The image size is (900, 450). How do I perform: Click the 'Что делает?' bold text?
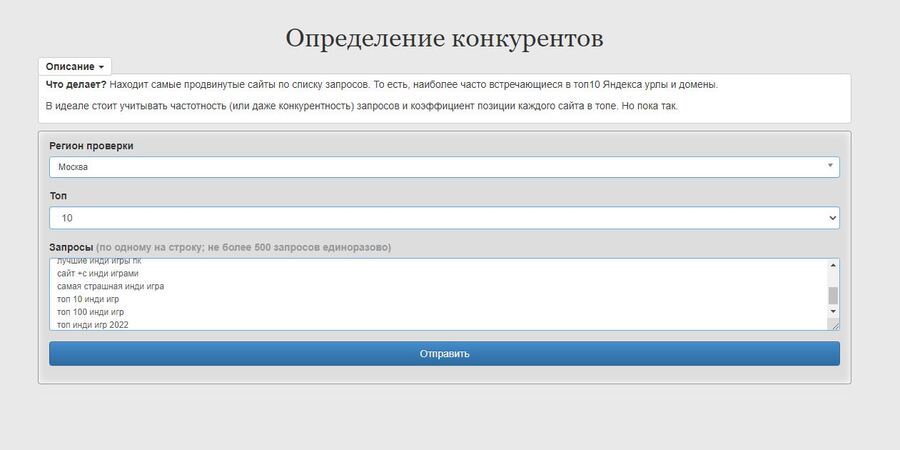pyautogui.click(x=76, y=85)
